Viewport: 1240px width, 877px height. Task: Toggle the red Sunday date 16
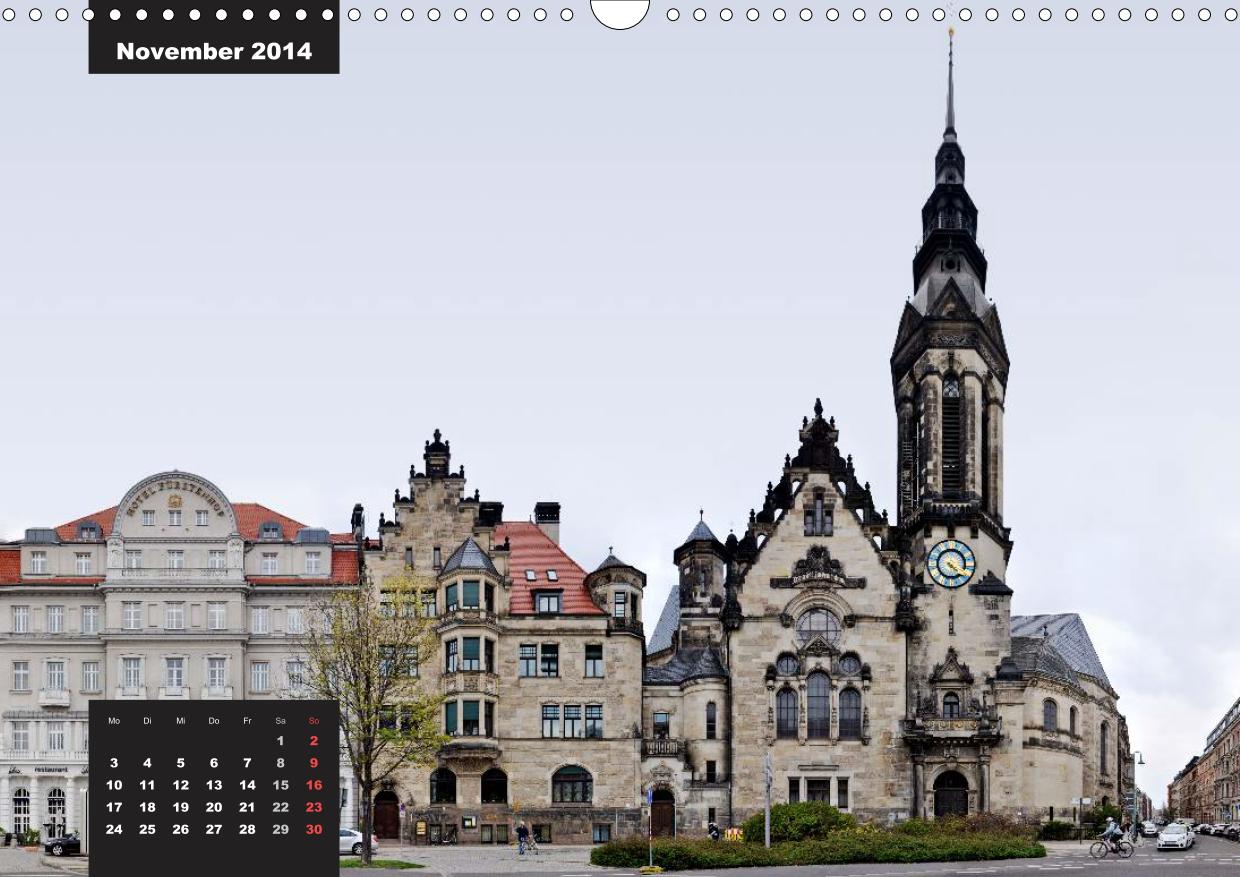point(314,785)
